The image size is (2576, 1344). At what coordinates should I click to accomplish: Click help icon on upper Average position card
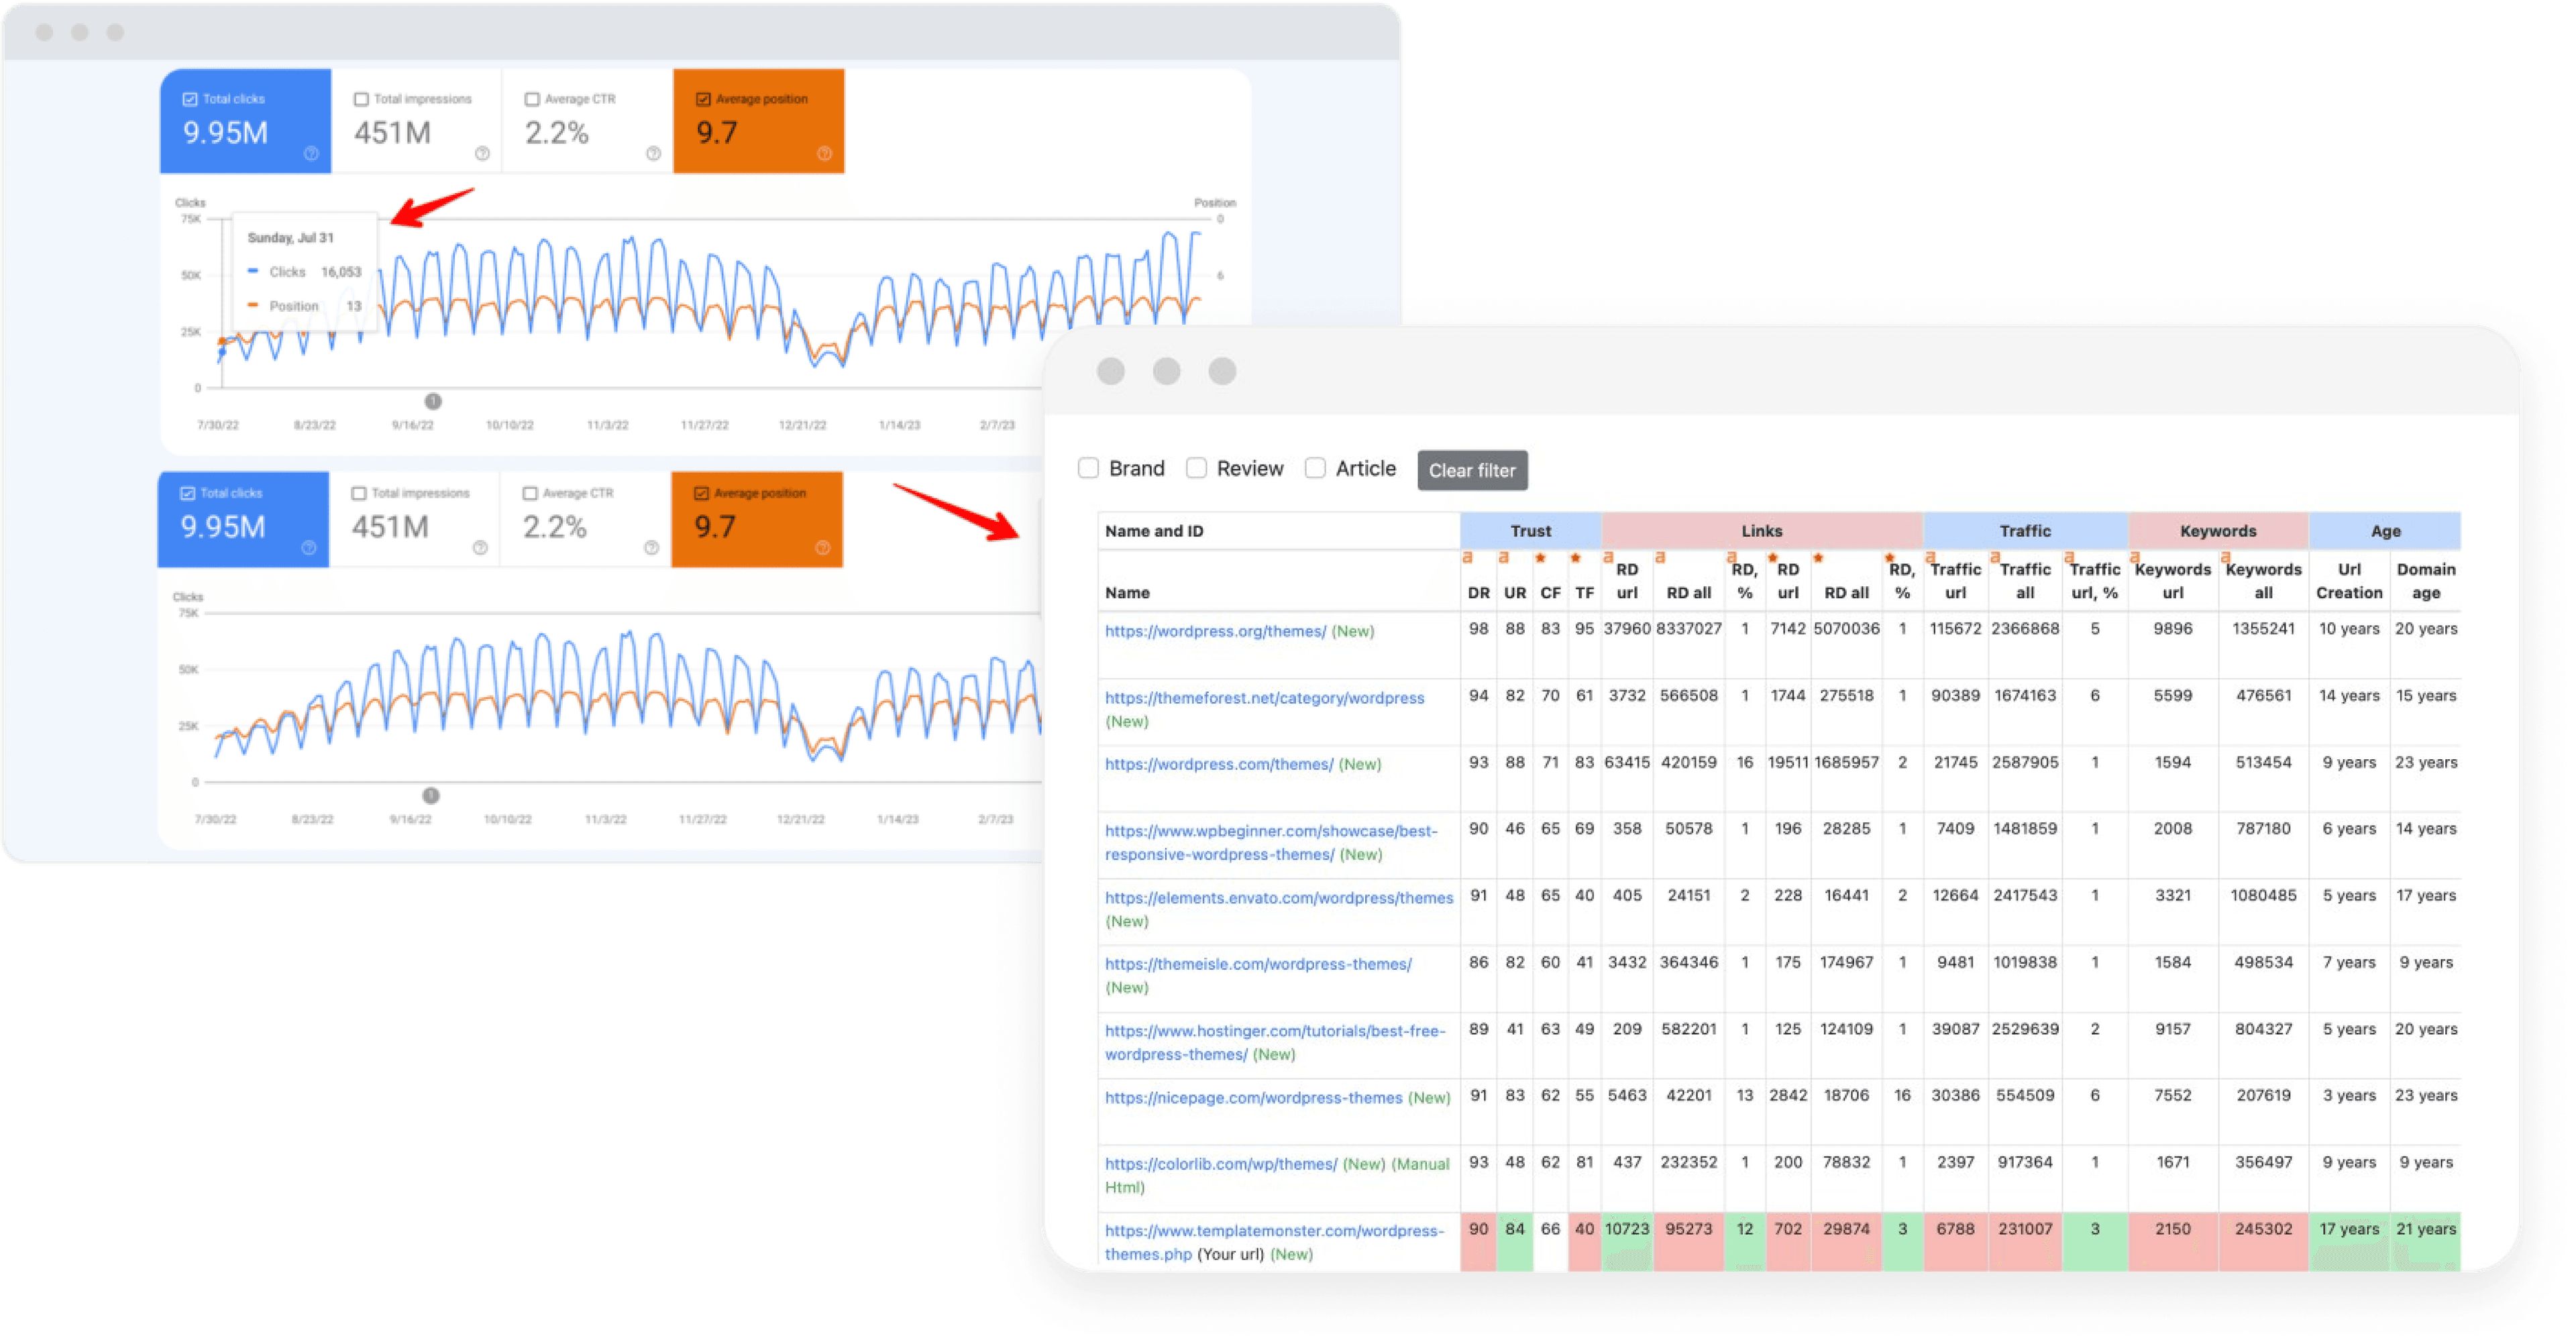click(824, 153)
